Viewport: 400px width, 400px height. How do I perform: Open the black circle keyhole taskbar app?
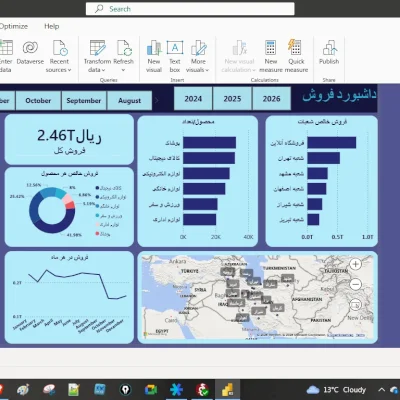(x=125, y=390)
